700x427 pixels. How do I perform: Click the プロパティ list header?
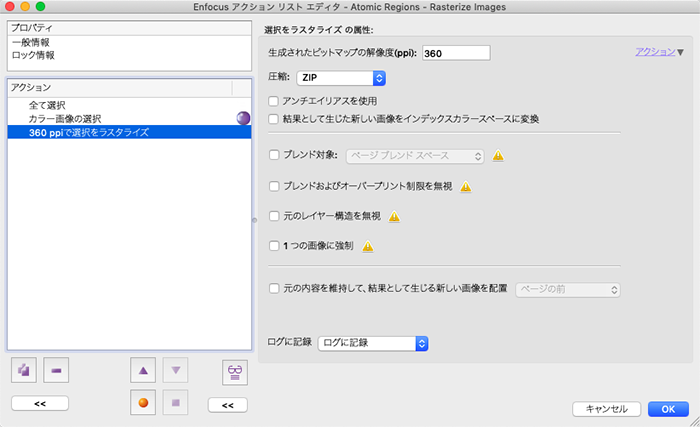129,28
